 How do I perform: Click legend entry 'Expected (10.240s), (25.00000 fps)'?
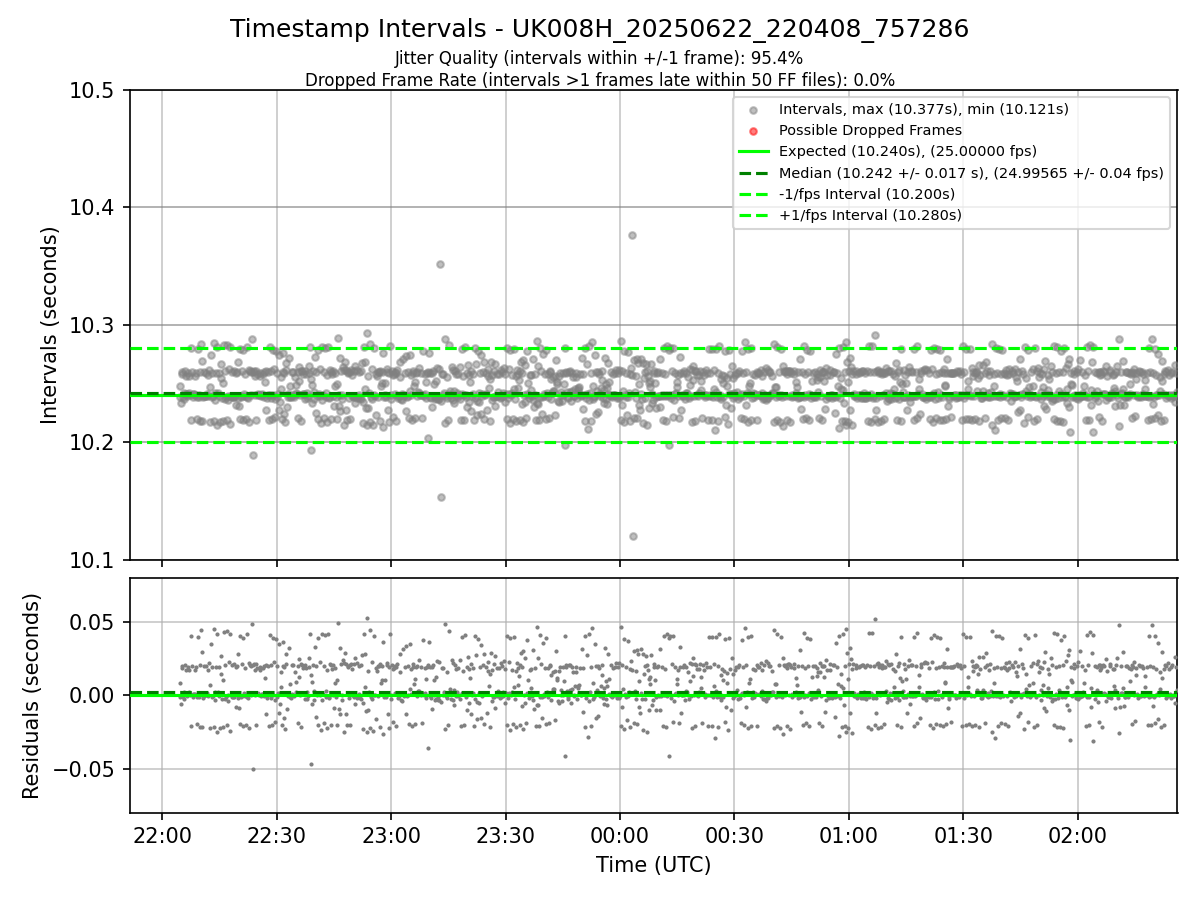coord(908,151)
